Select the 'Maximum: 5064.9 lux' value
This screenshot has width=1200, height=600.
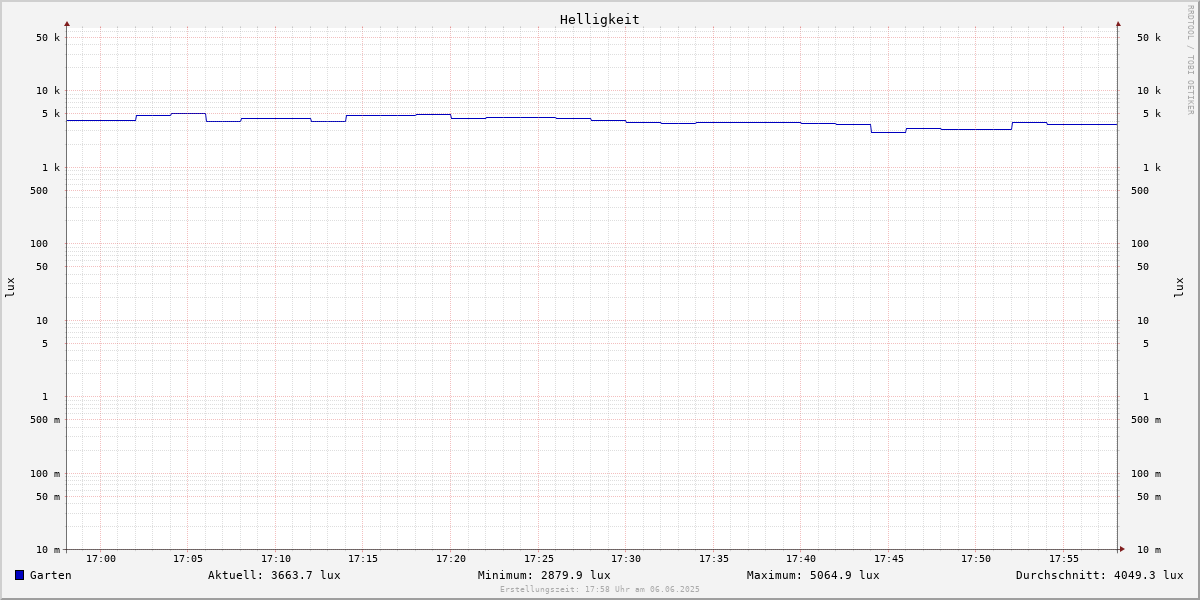pyautogui.click(x=813, y=575)
